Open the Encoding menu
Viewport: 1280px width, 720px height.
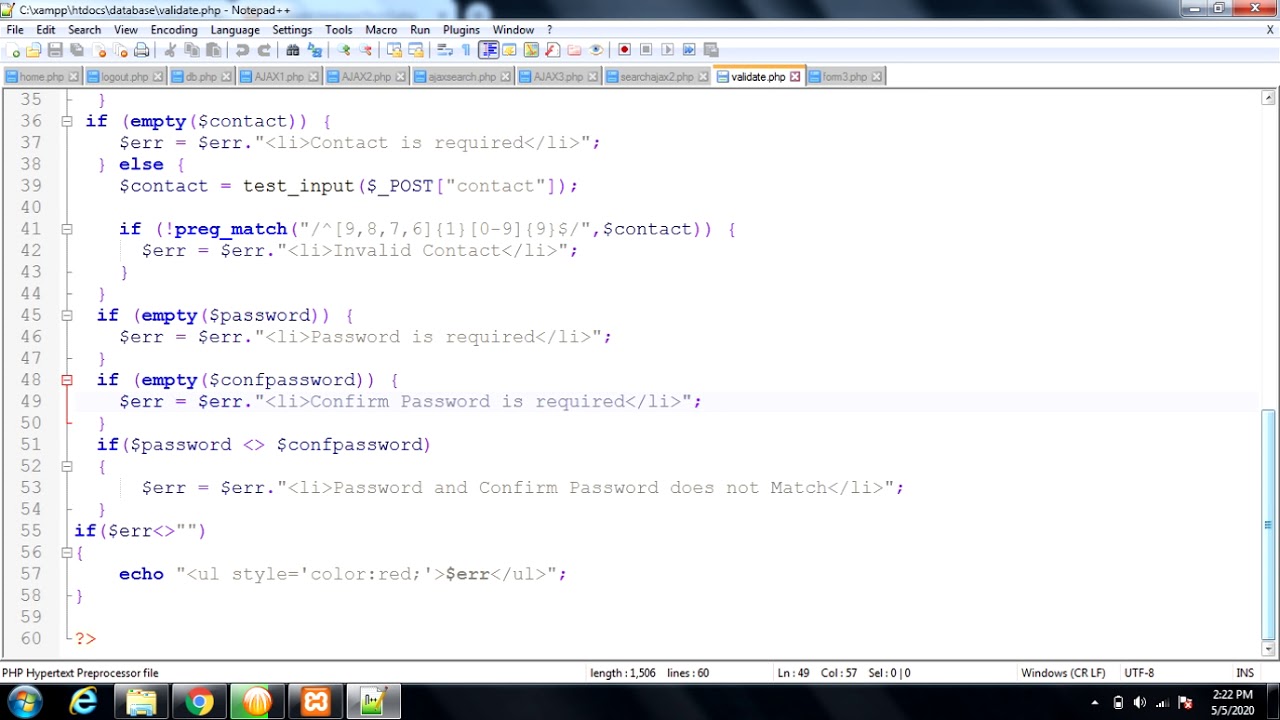click(x=174, y=30)
